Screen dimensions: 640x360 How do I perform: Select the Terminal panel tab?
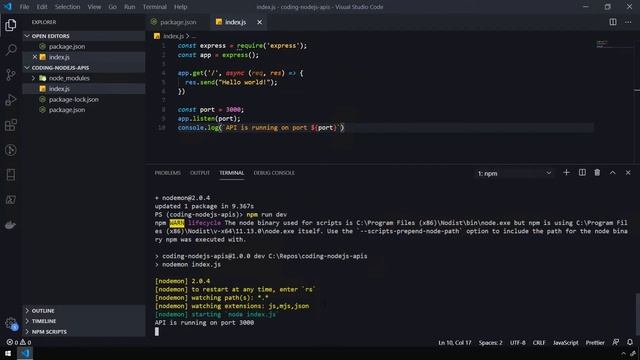pyautogui.click(x=231, y=173)
